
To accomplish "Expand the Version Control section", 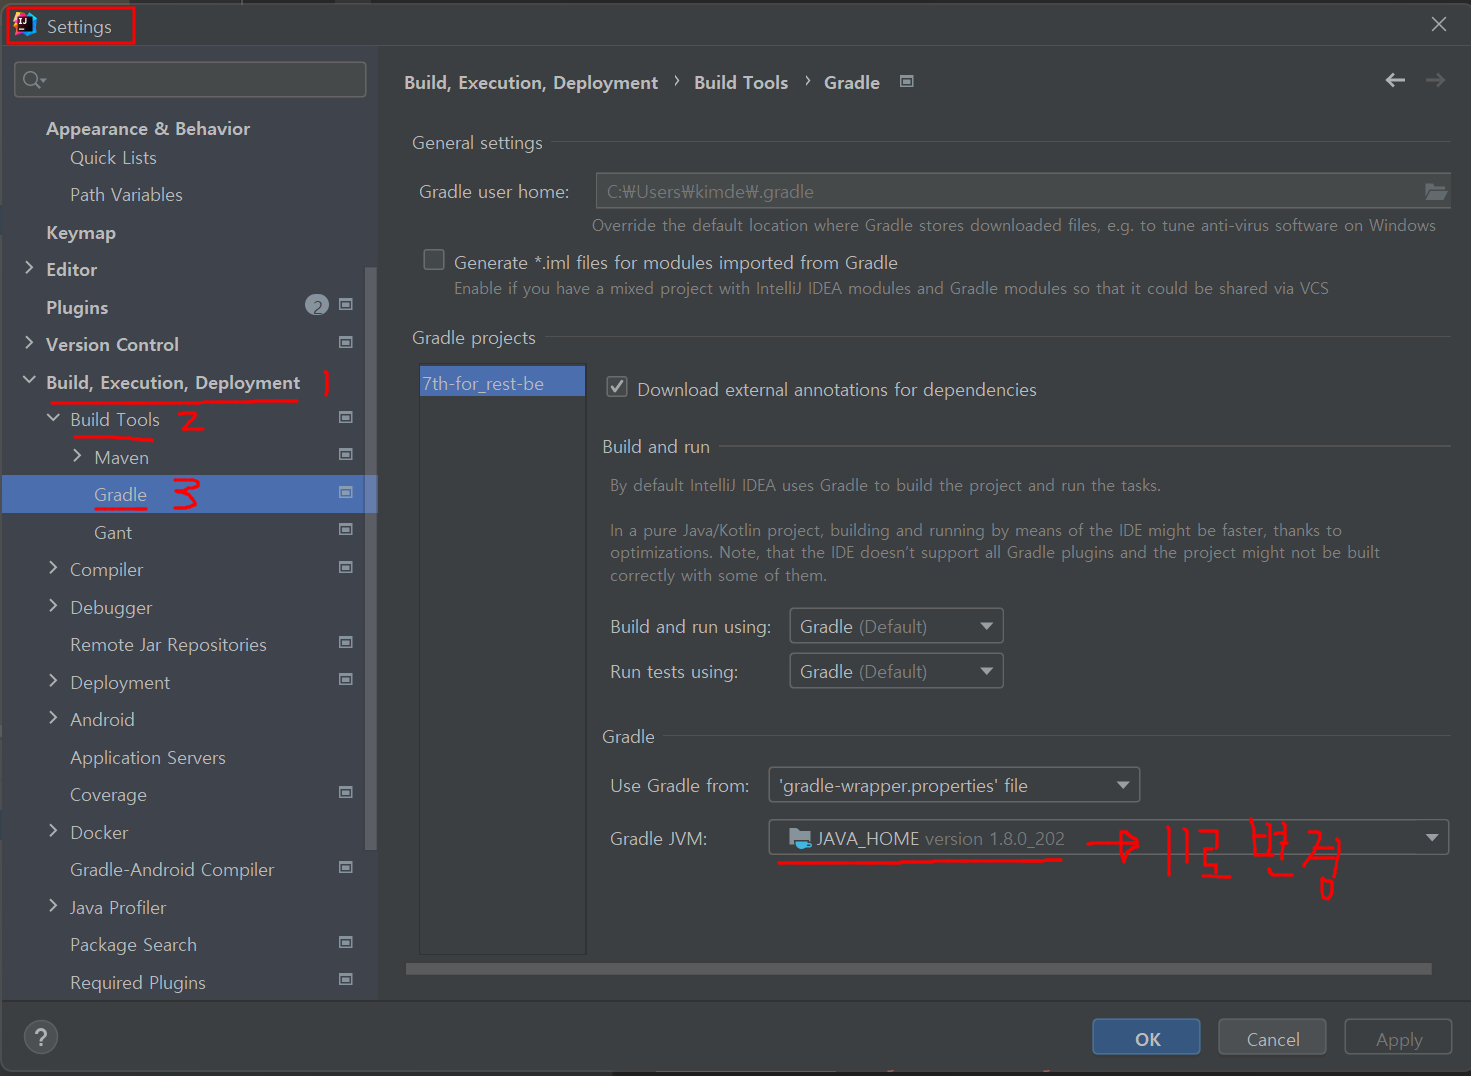I will point(29,342).
